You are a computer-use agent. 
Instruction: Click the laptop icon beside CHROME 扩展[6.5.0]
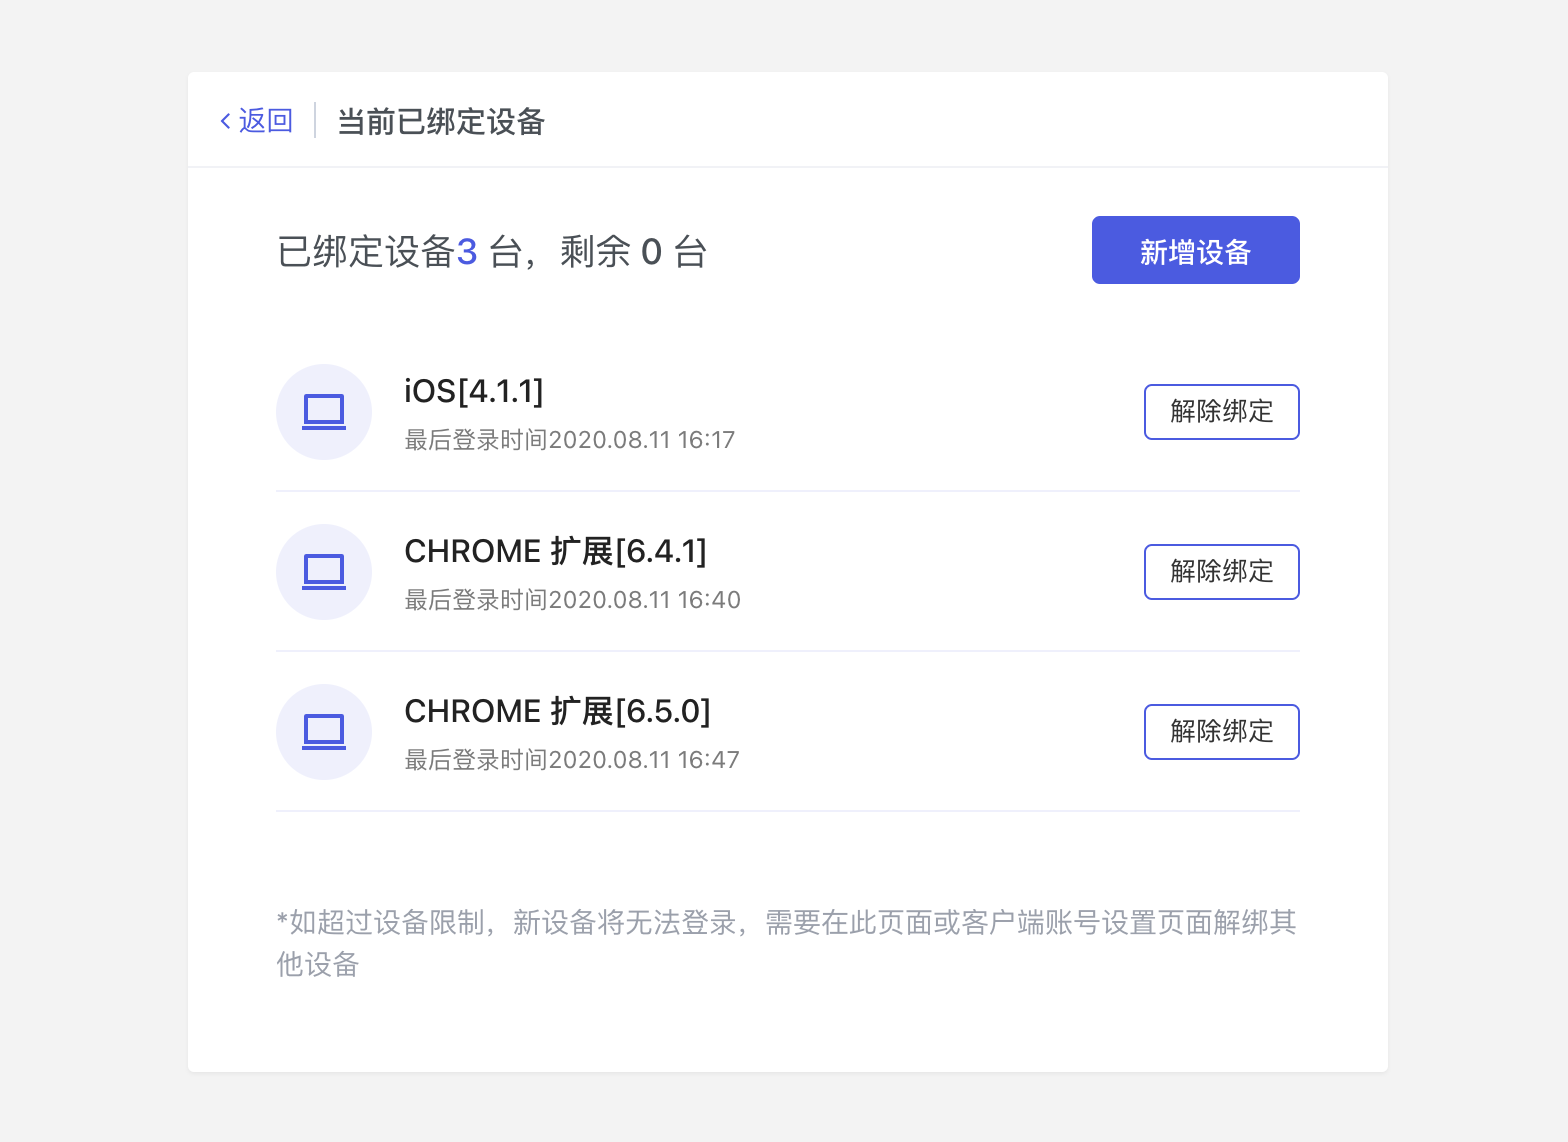(324, 732)
